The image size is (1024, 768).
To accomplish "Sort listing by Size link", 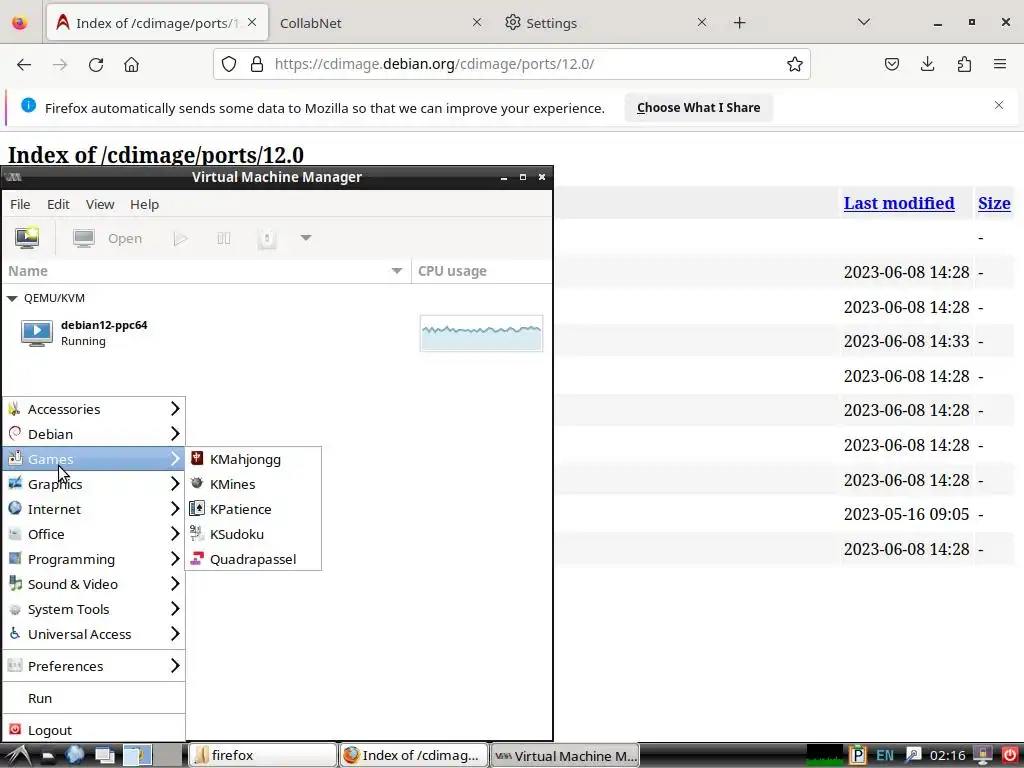I will (994, 203).
